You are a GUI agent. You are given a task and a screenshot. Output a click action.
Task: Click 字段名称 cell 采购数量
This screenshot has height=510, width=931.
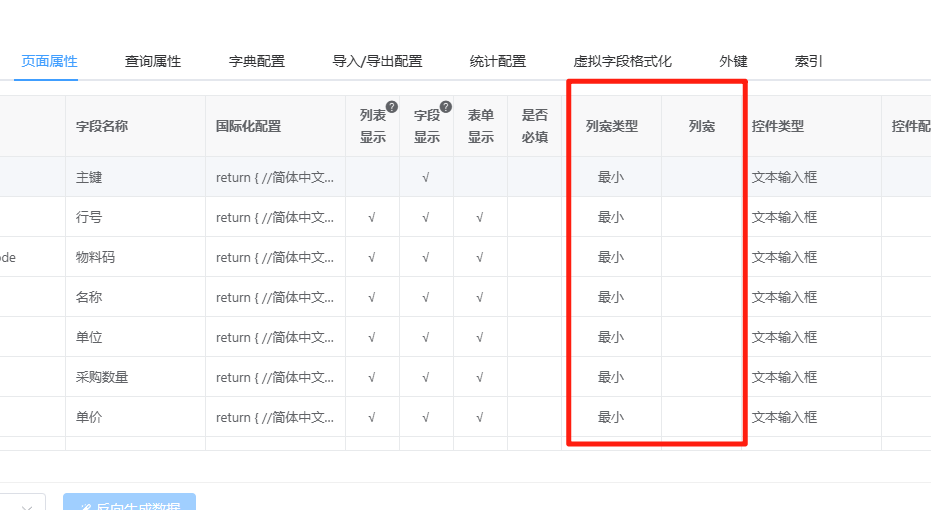click(102, 377)
